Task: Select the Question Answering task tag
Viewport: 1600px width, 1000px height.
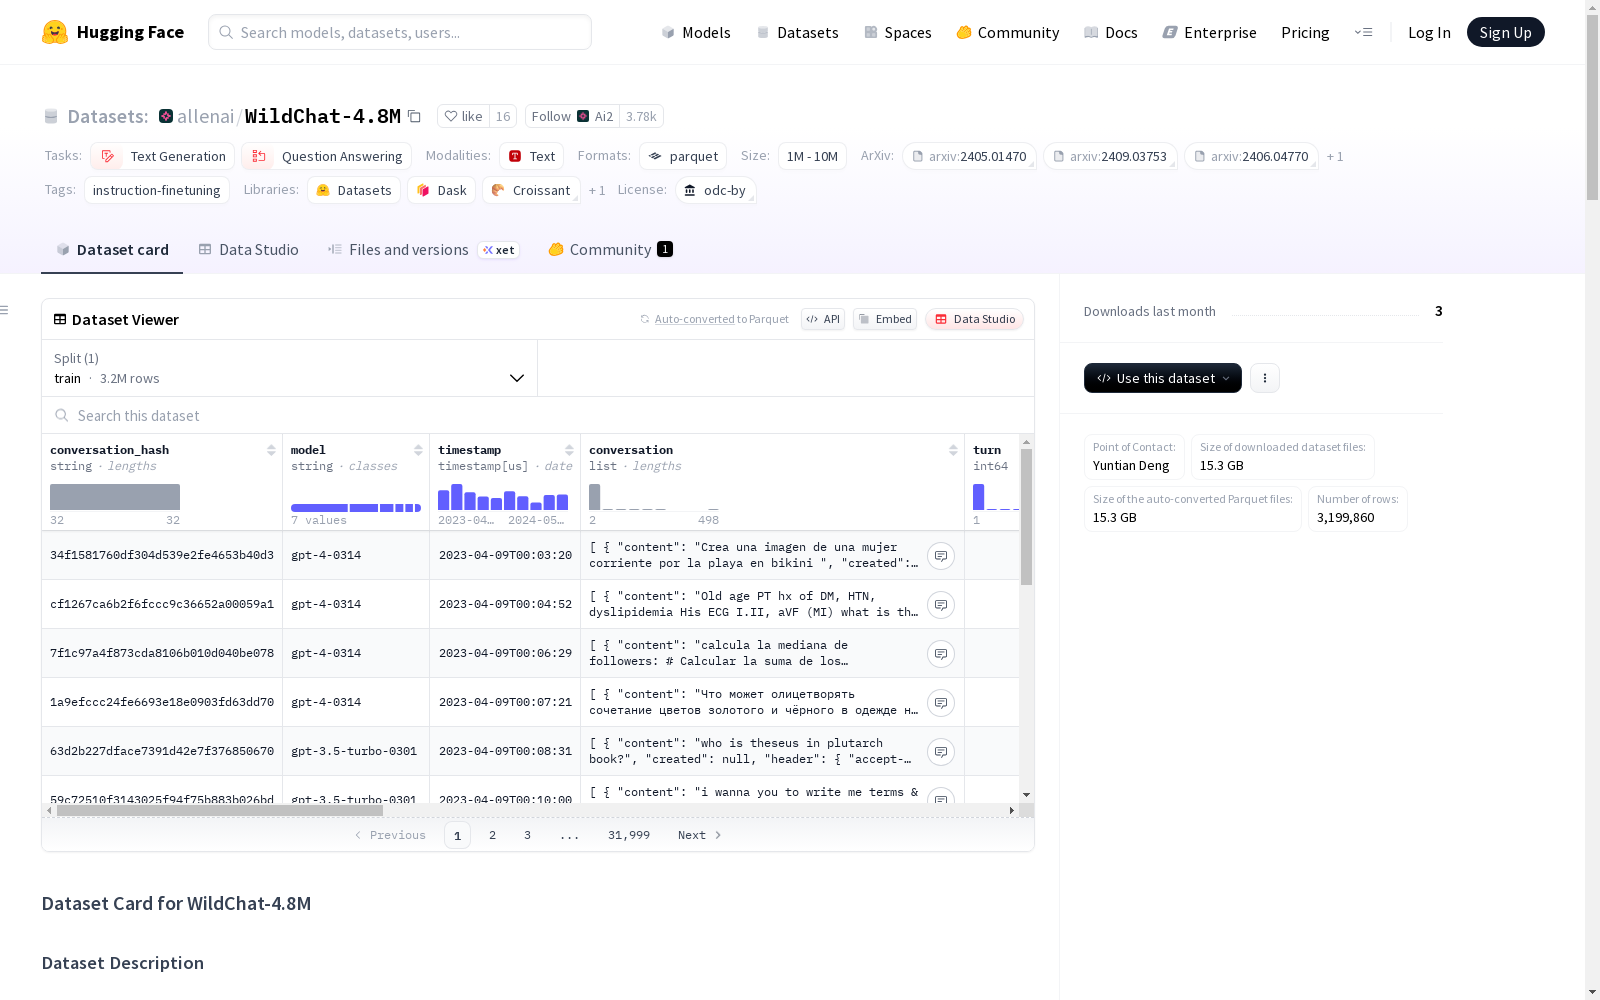Action: [x=326, y=156]
